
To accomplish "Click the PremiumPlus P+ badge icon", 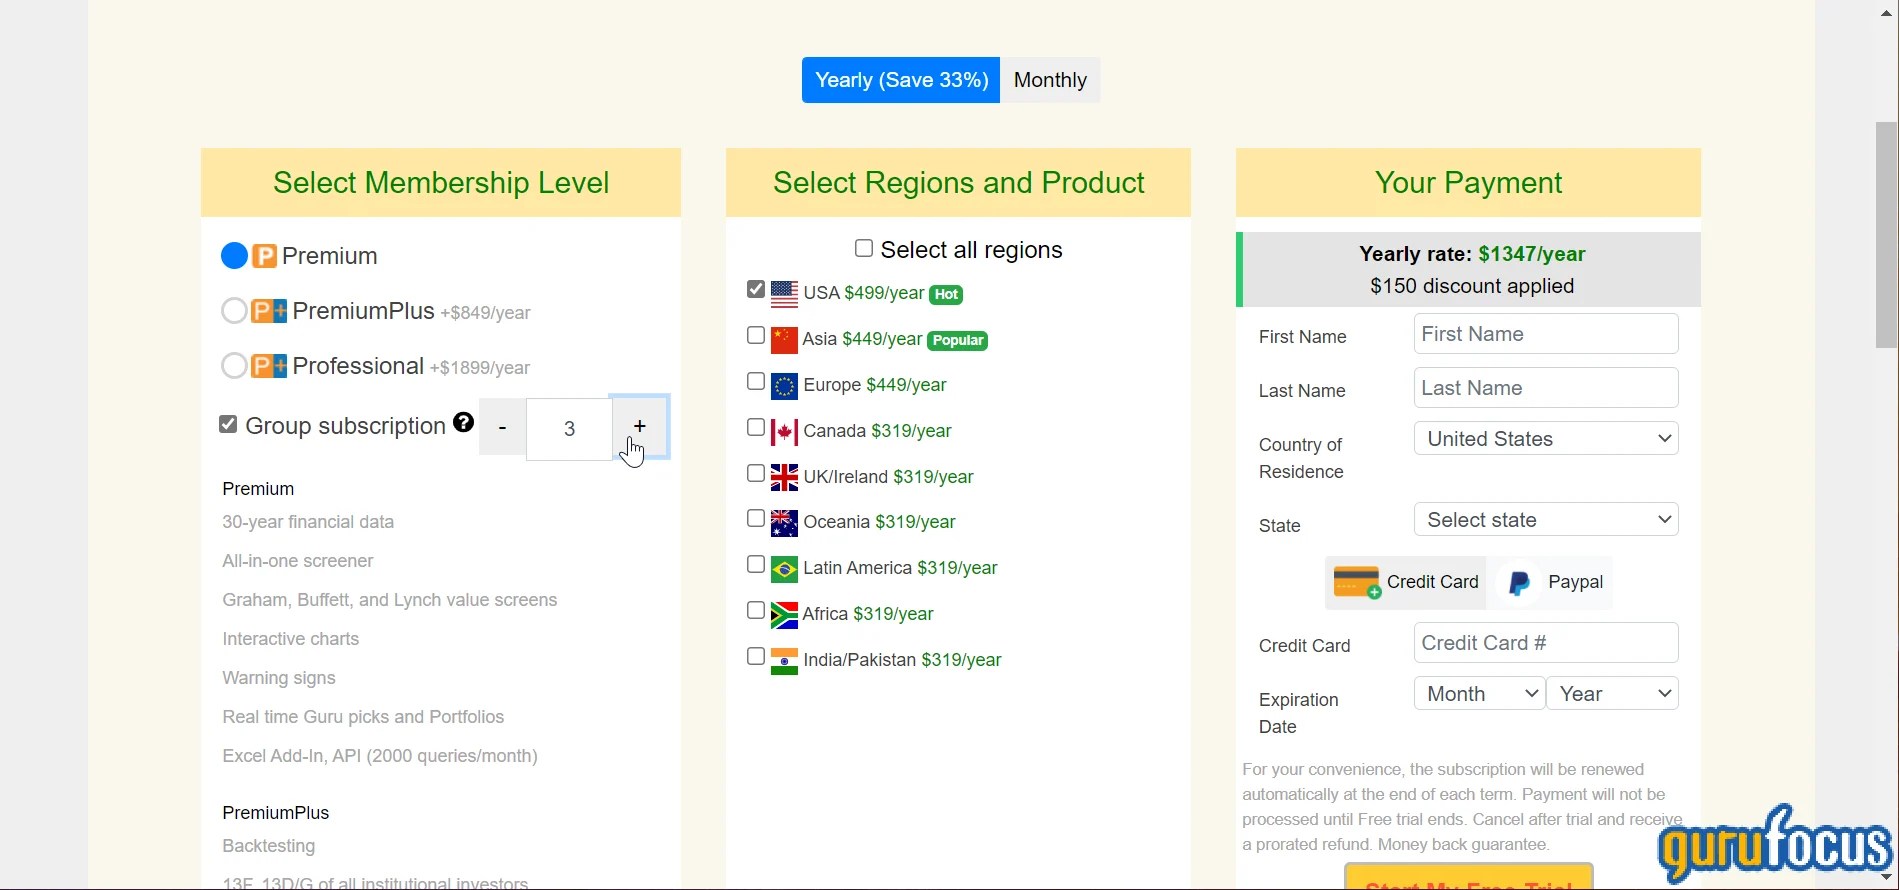I will pyautogui.click(x=269, y=311).
